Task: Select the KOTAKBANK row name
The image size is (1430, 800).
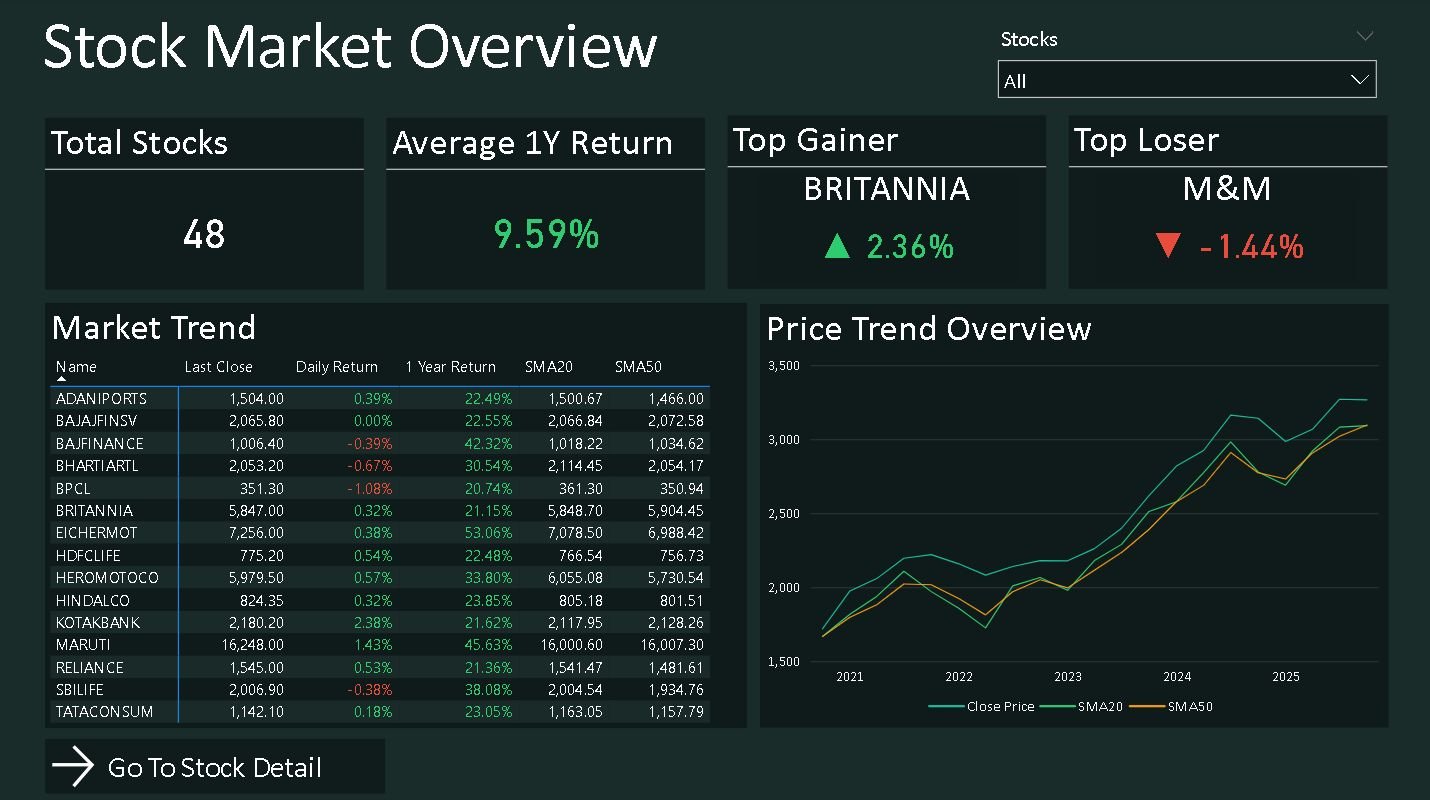Action: (x=98, y=622)
